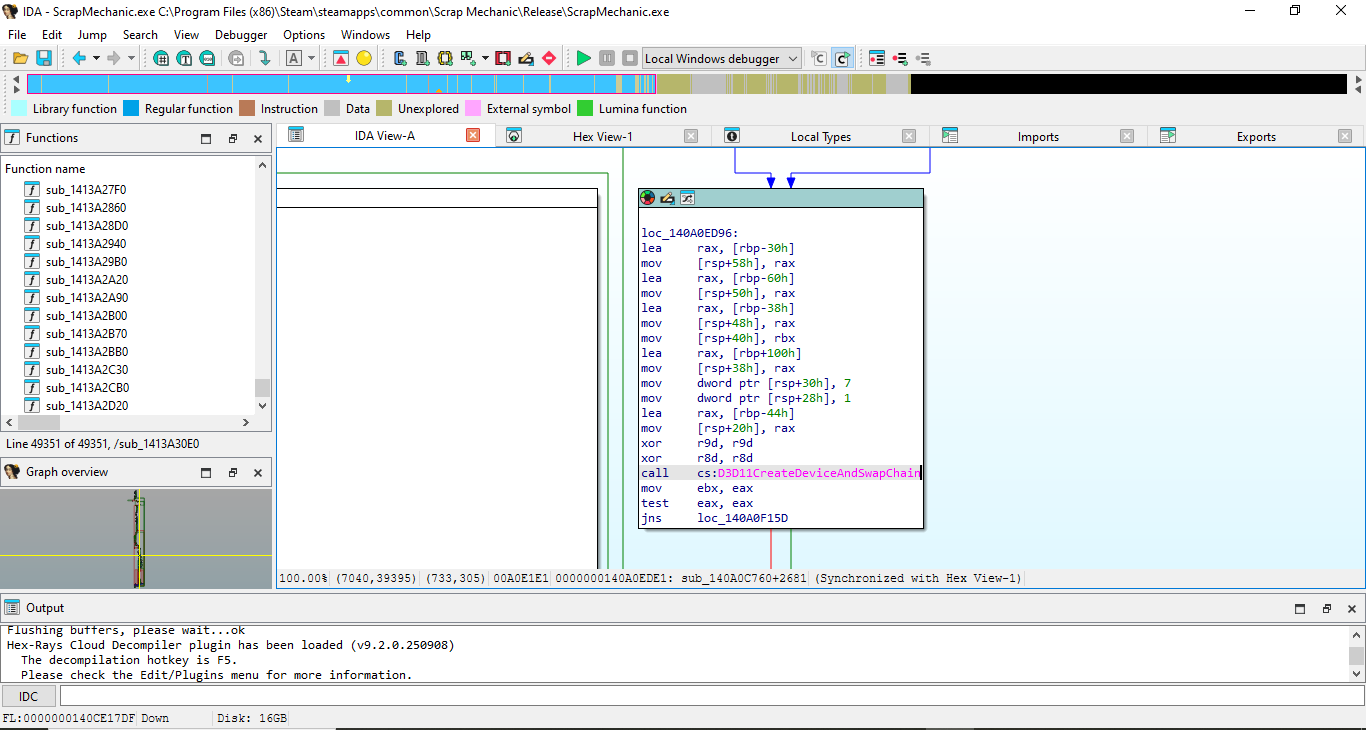Image resolution: width=1366 pixels, height=730 pixels.
Task: Click the boxed 'A' text-search icon
Action: click(294, 58)
